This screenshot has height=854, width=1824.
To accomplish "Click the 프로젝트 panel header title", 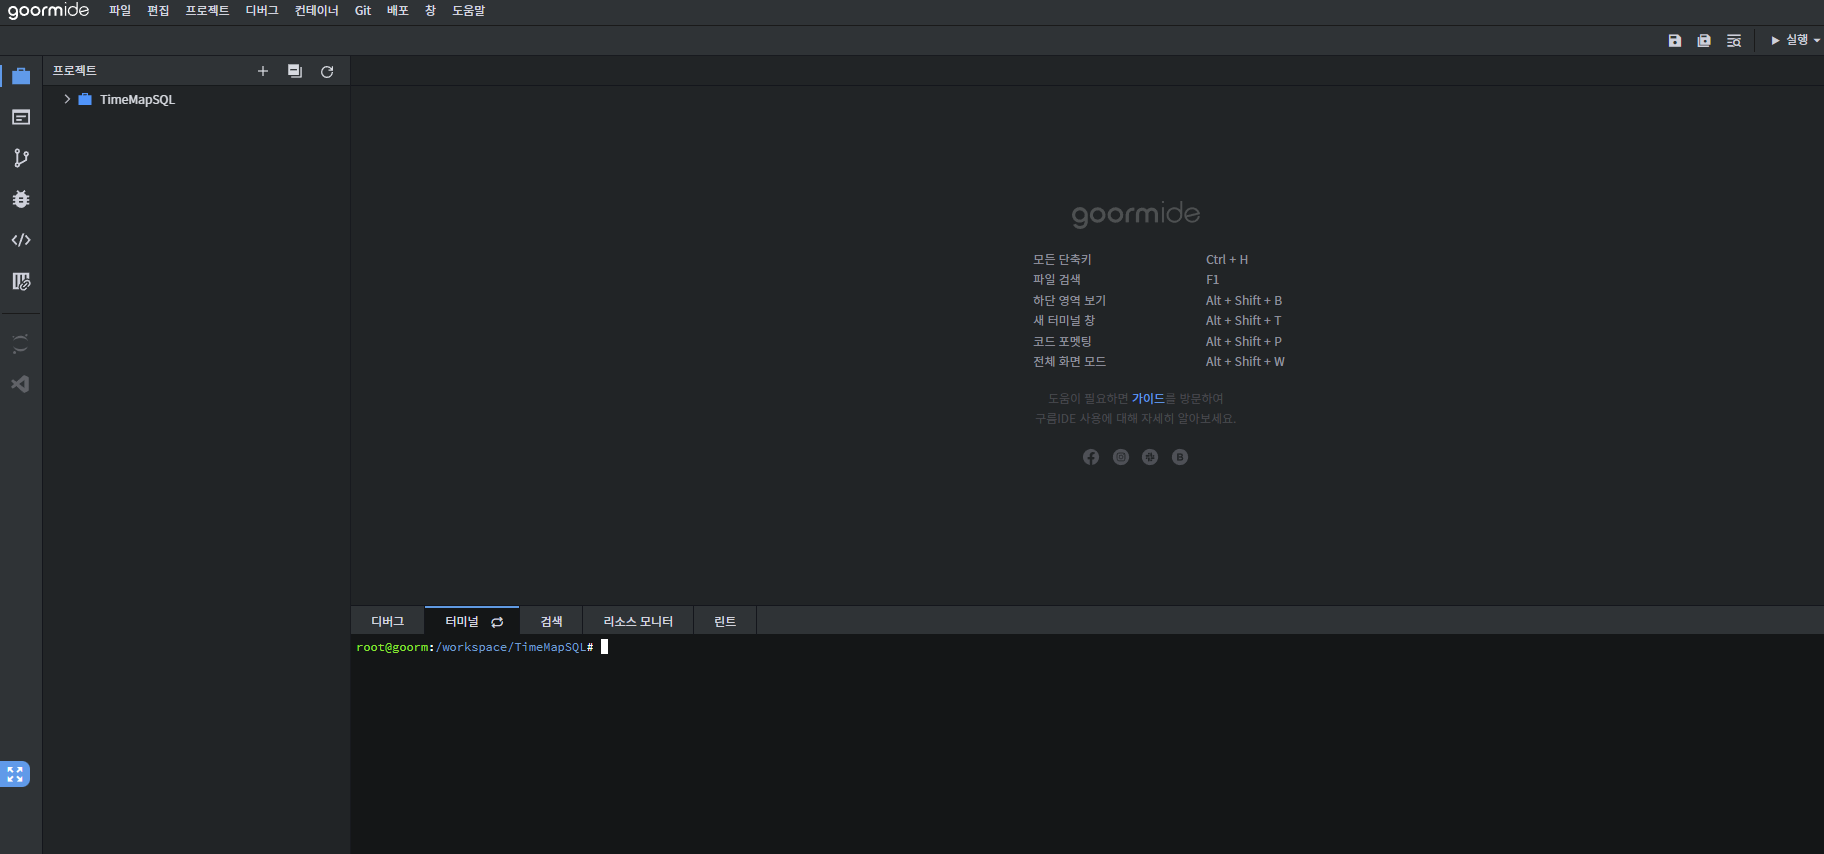I will tap(75, 71).
